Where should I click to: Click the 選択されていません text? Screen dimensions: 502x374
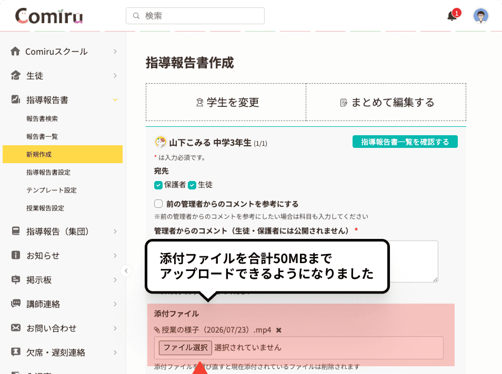(248, 348)
